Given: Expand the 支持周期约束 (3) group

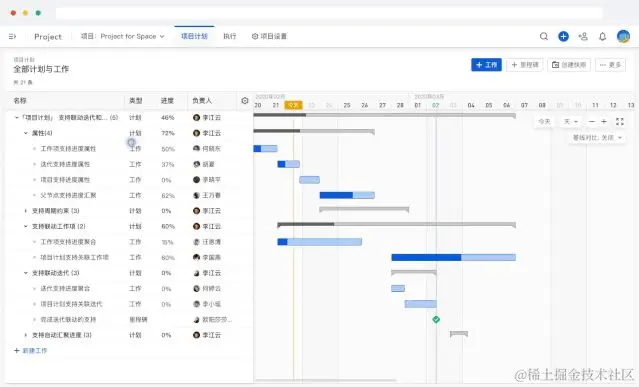Looking at the screenshot, I should click(x=26, y=211).
